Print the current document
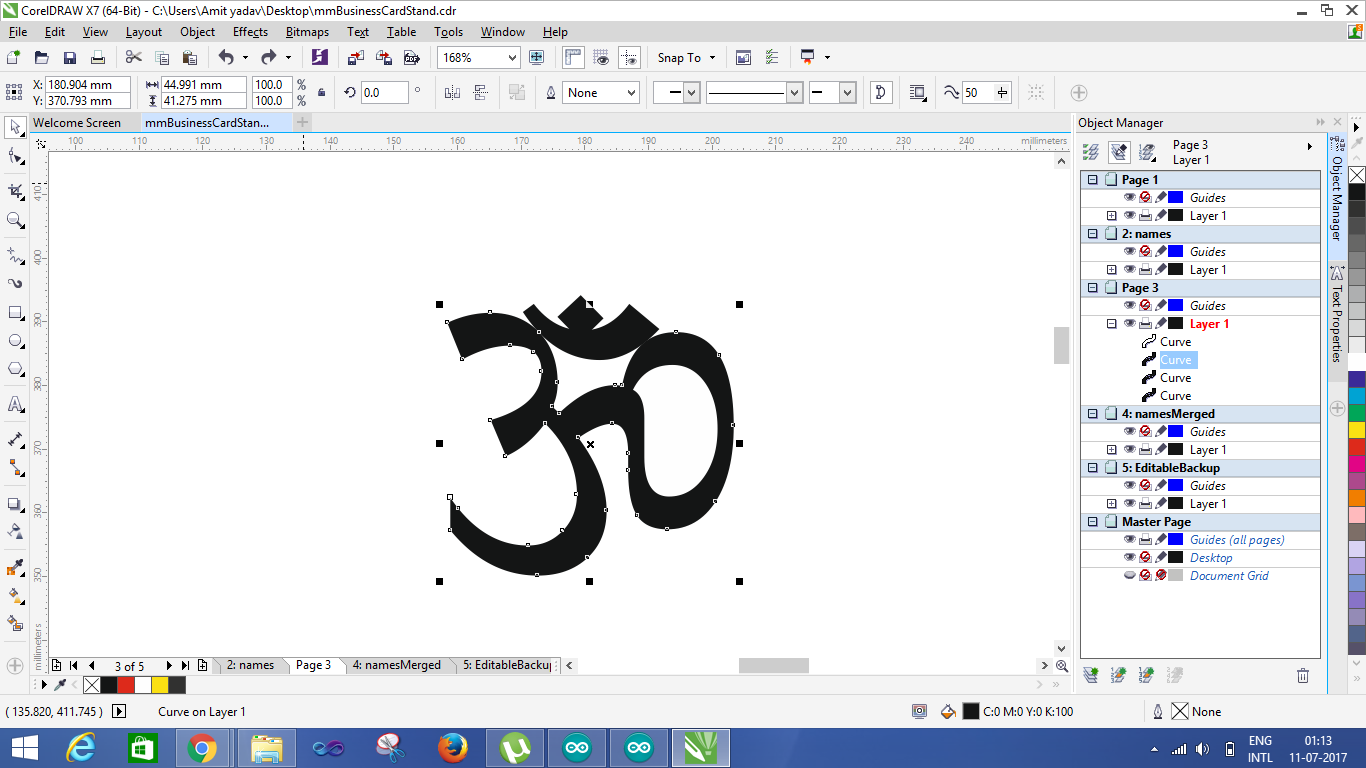 tap(98, 58)
